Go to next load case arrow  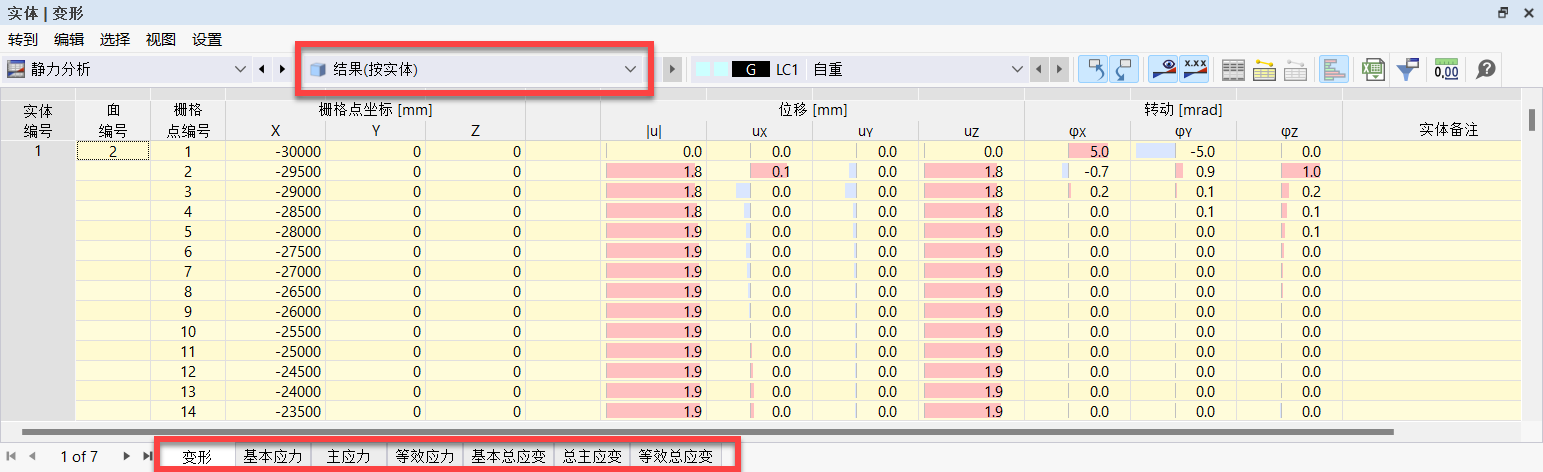[x=1060, y=69]
